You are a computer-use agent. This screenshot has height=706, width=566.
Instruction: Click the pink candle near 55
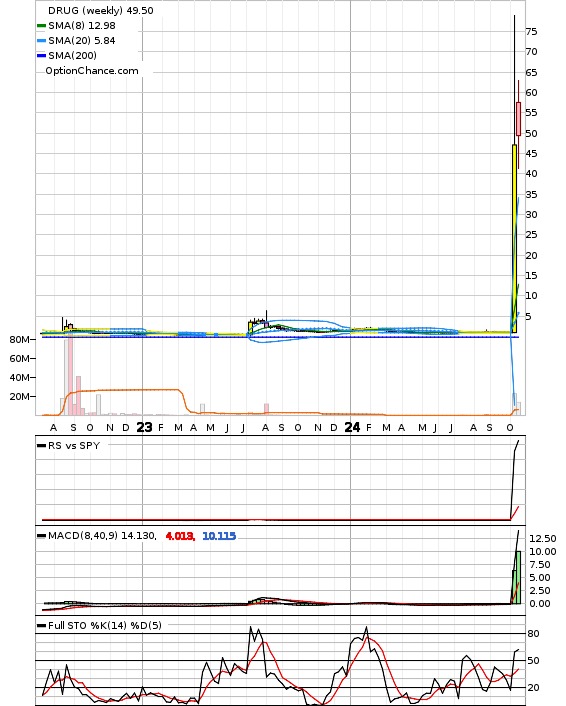(519, 119)
